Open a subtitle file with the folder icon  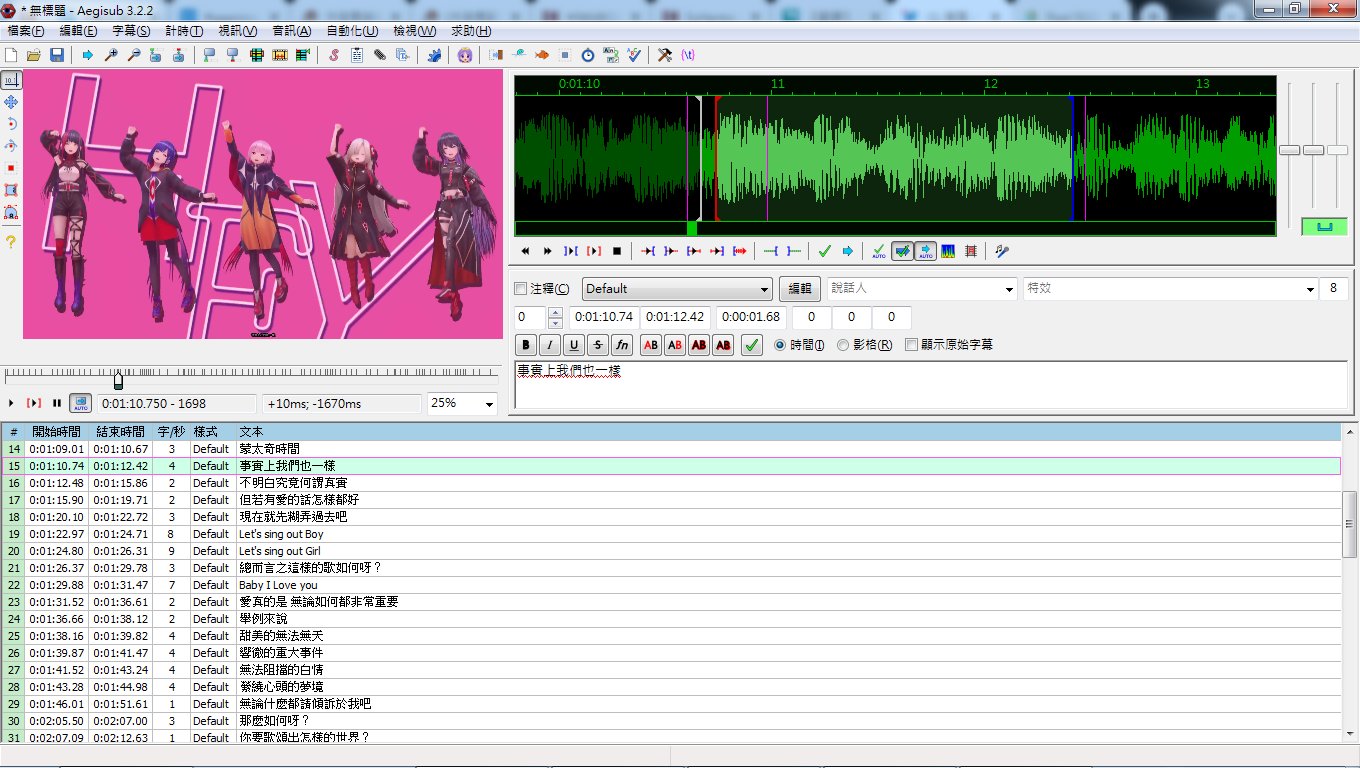pyautogui.click(x=34, y=55)
